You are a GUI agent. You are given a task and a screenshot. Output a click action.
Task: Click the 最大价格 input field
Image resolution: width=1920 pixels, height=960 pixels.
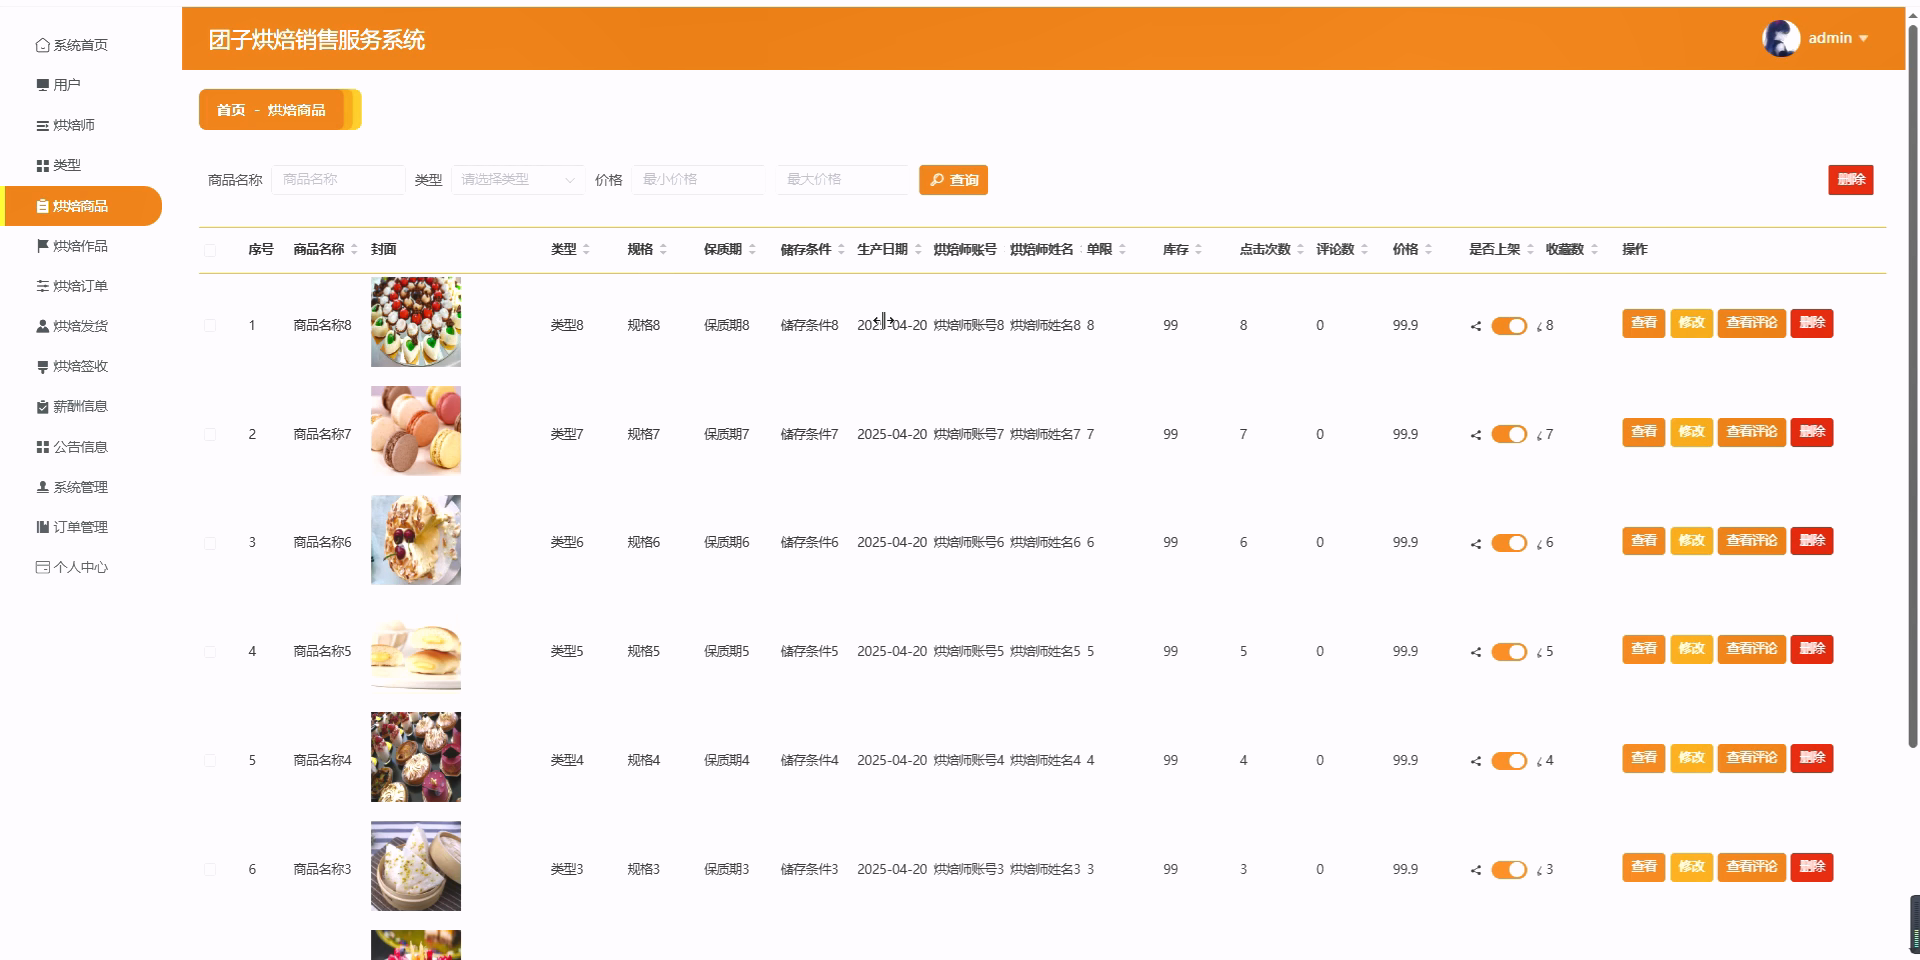point(842,180)
